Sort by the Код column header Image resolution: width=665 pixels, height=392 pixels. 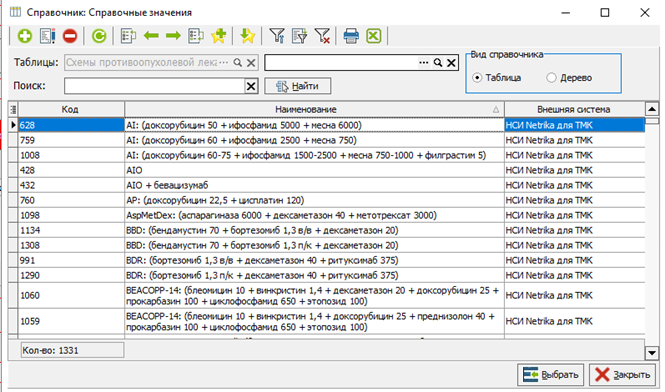(x=71, y=109)
